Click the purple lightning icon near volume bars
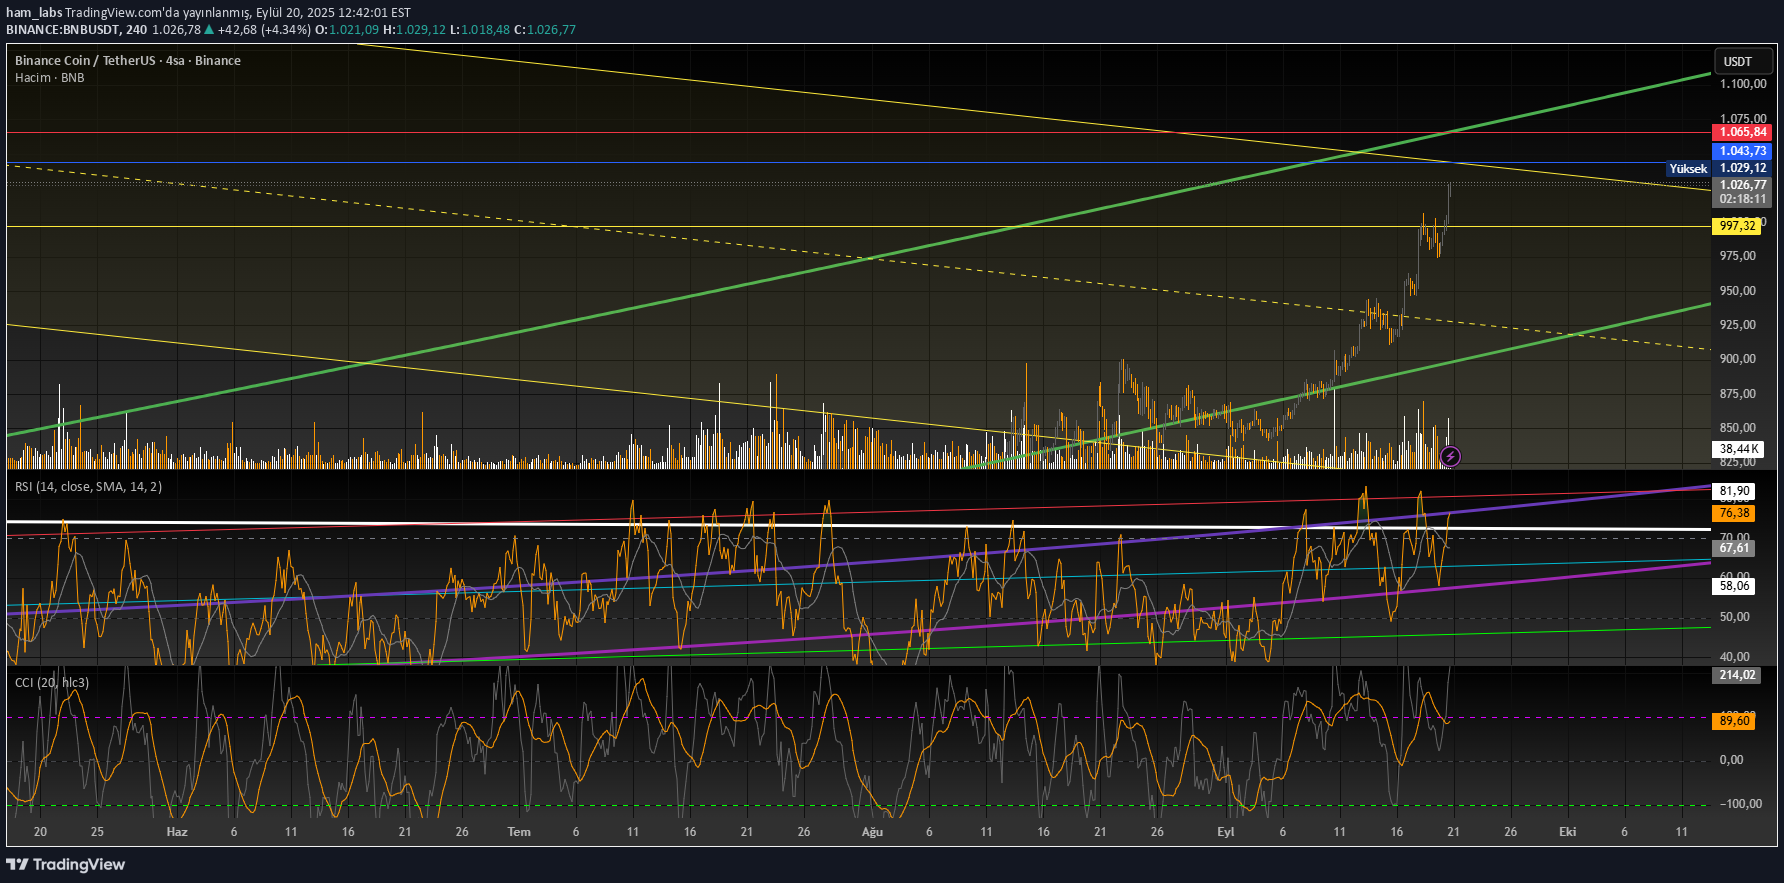This screenshot has width=1784, height=883. pyautogui.click(x=1450, y=457)
